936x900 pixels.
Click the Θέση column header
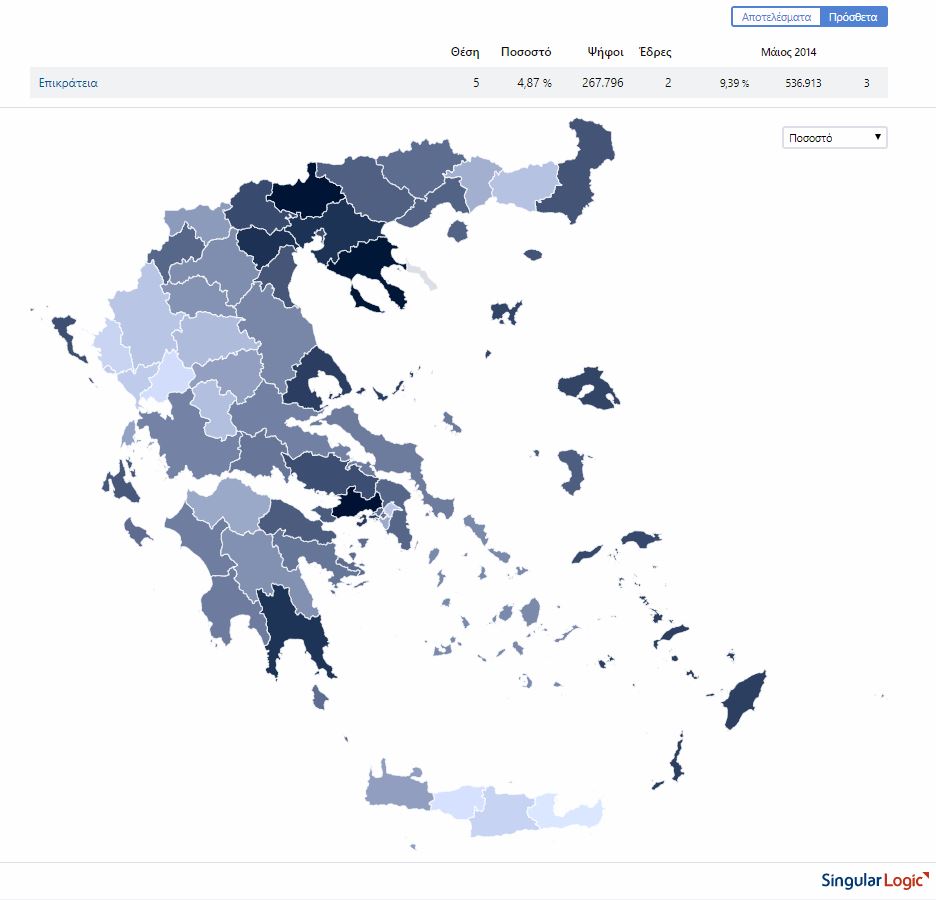465,52
